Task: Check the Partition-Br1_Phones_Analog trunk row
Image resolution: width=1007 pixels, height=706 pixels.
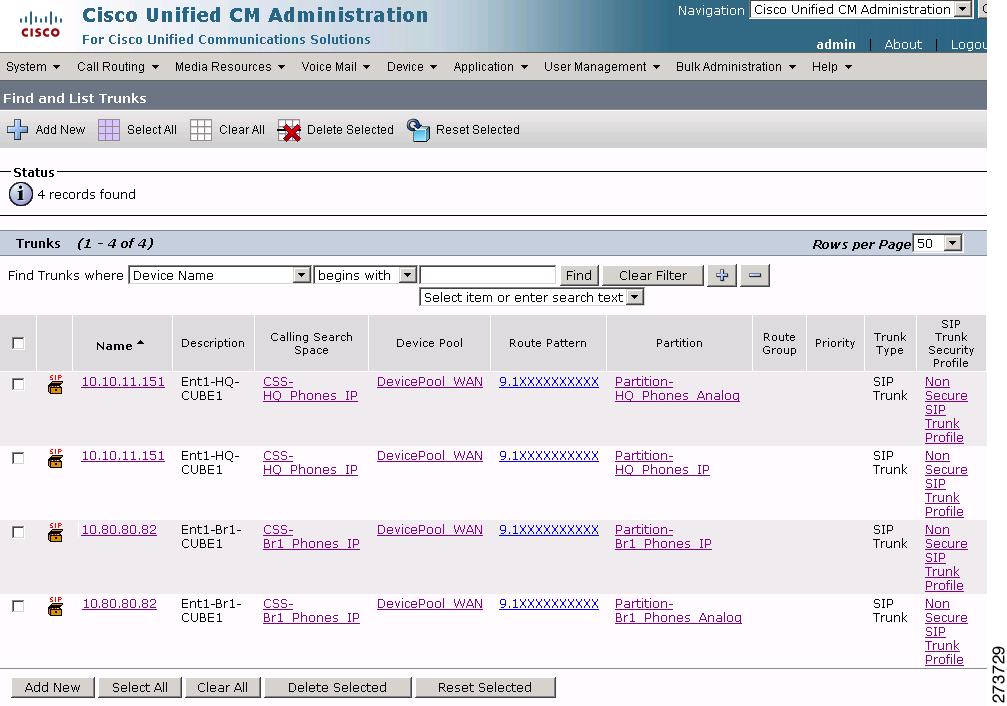Action: [x=18, y=606]
